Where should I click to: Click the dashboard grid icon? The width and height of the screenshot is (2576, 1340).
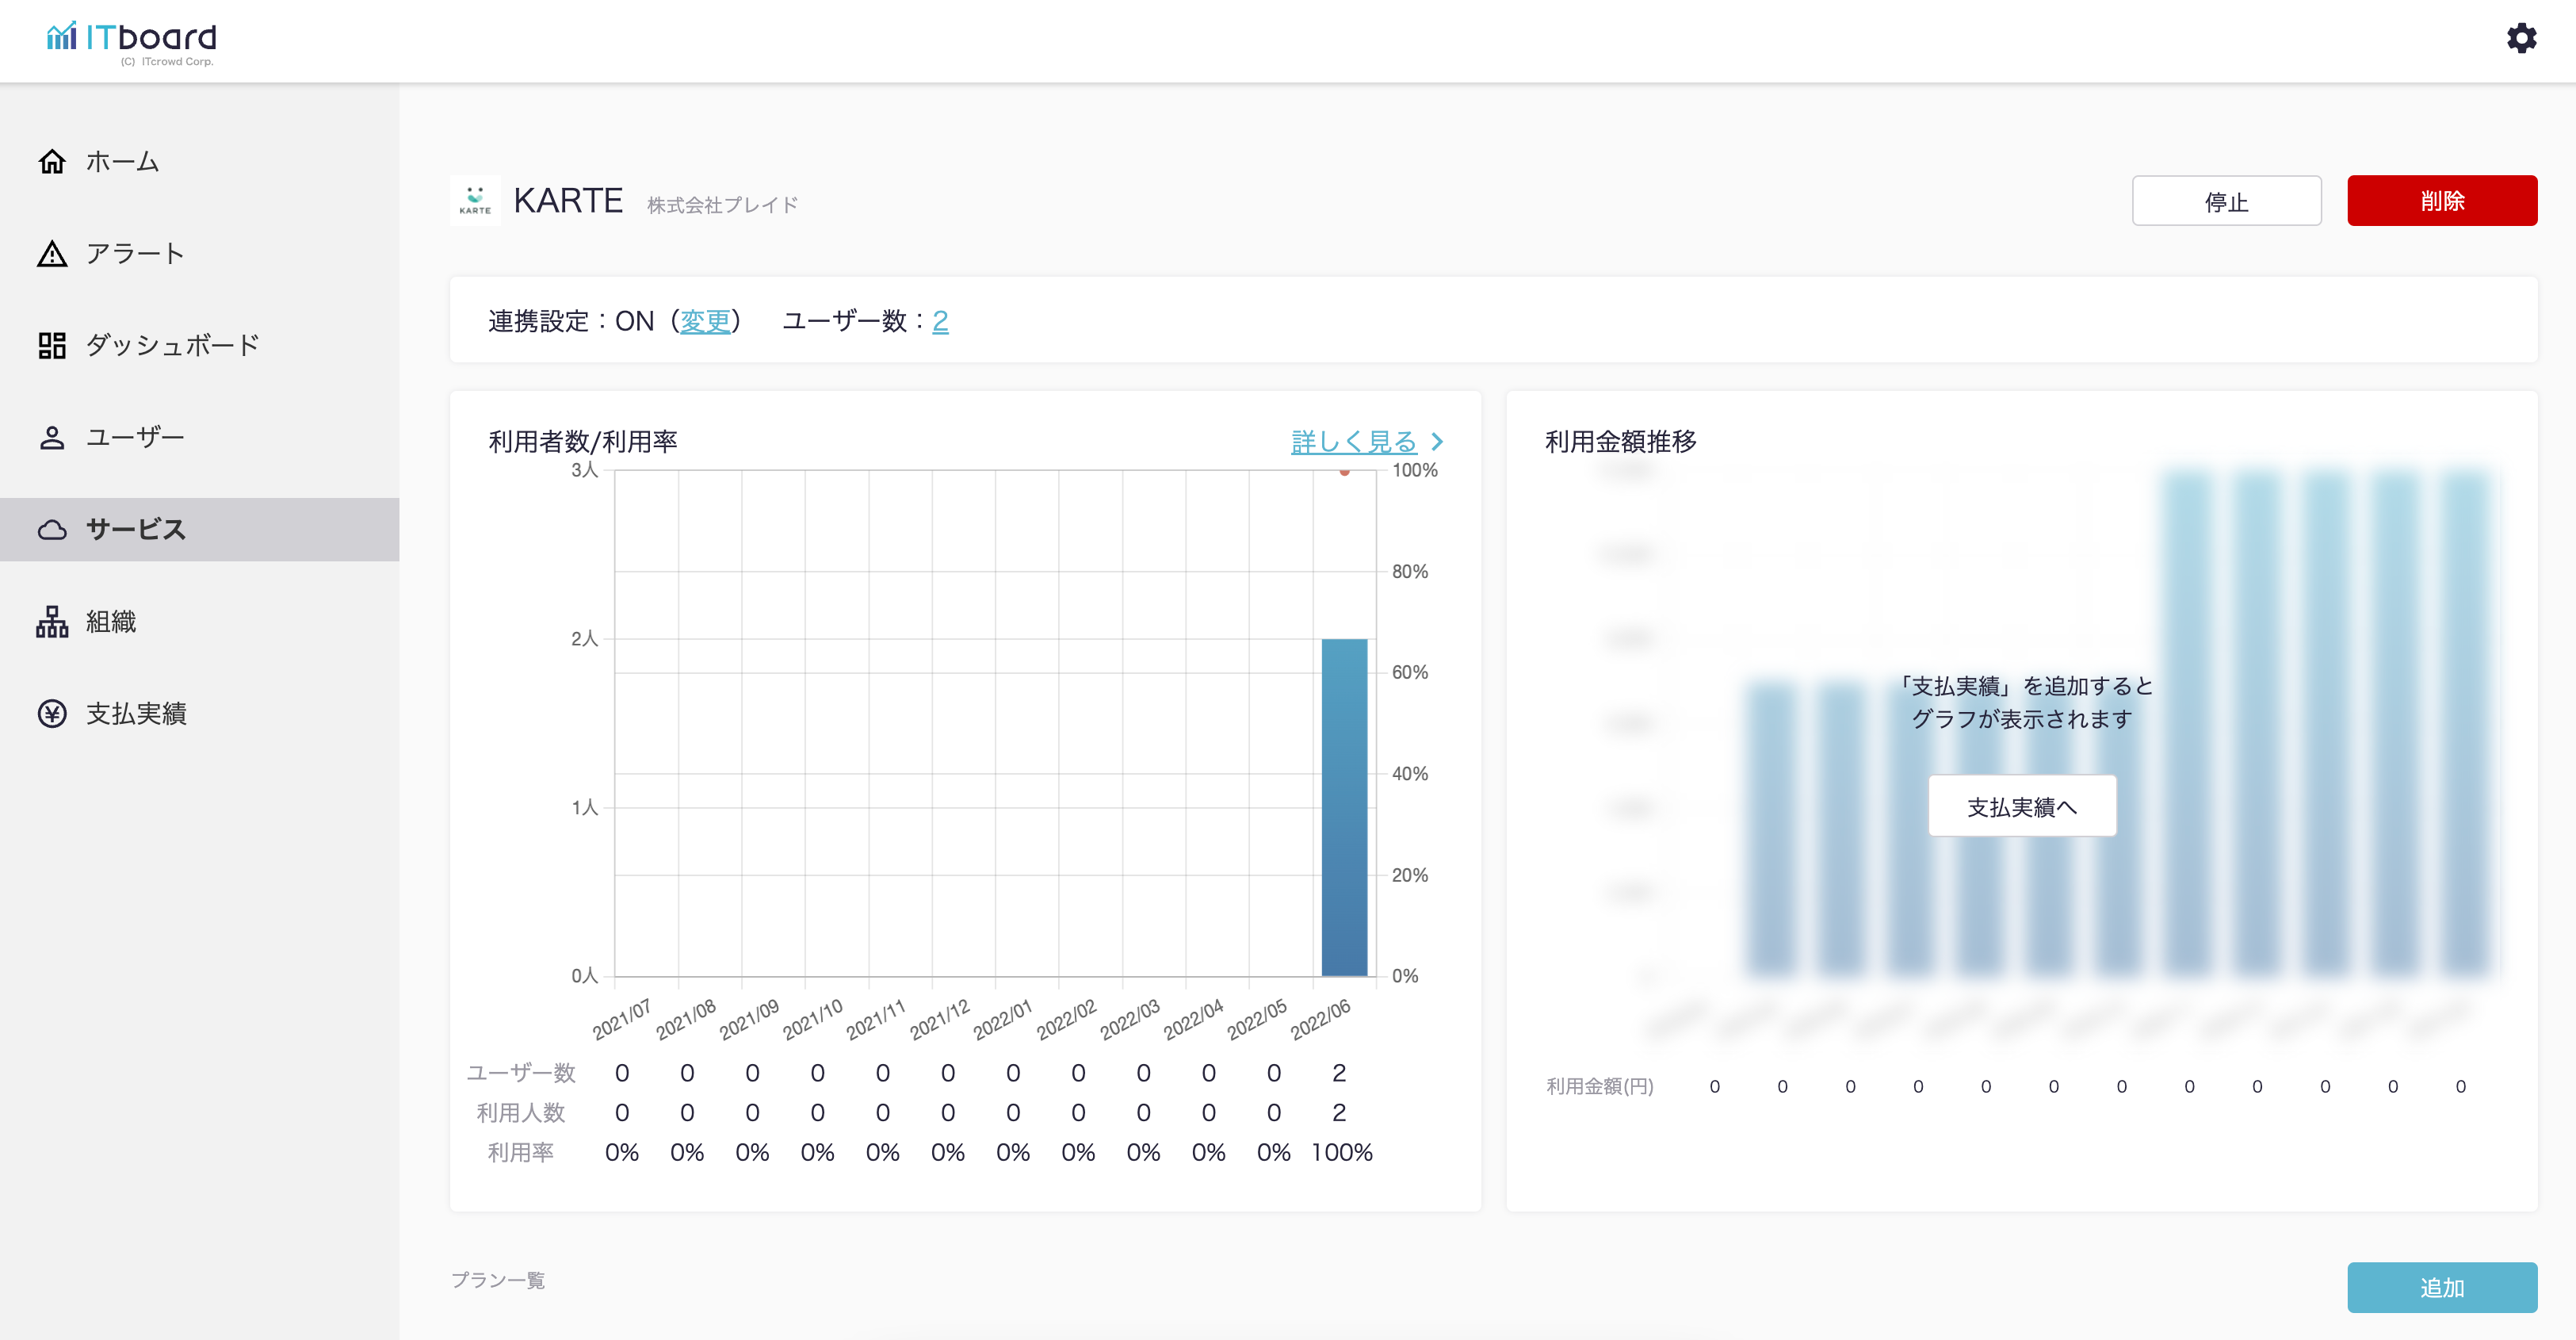(52, 346)
